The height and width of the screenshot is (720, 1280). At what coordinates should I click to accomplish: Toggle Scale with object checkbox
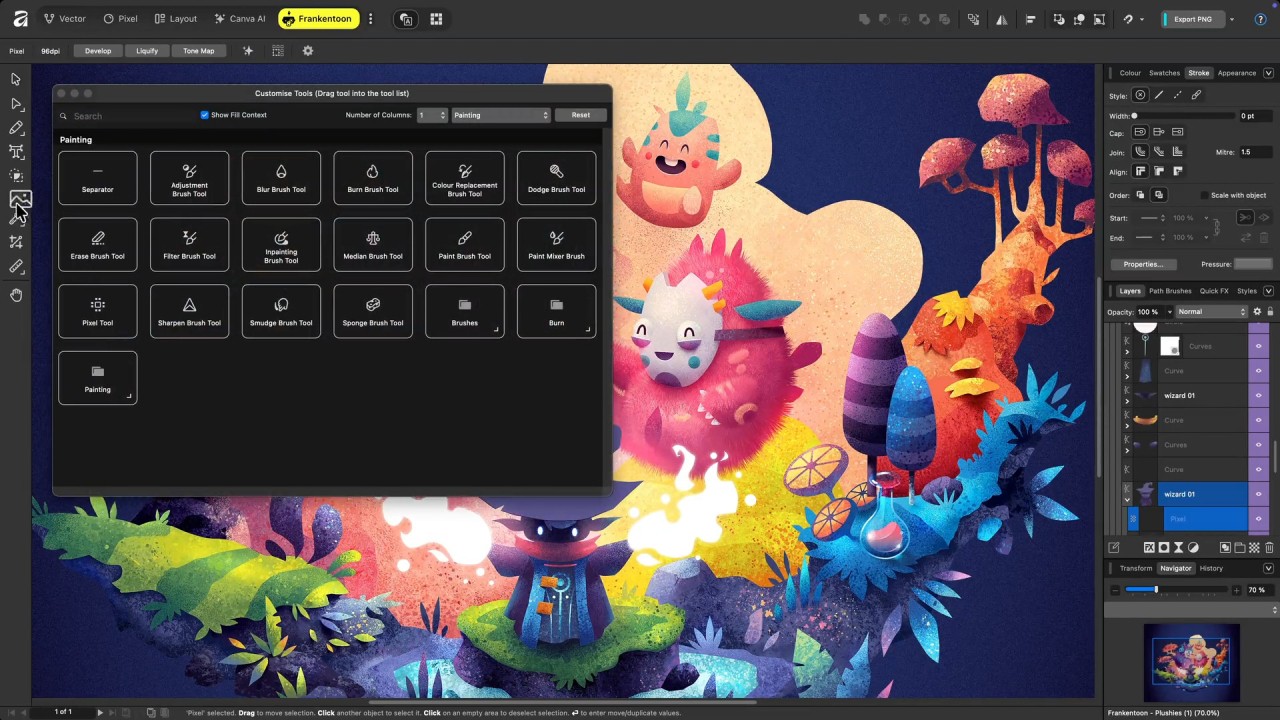(x=1204, y=195)
